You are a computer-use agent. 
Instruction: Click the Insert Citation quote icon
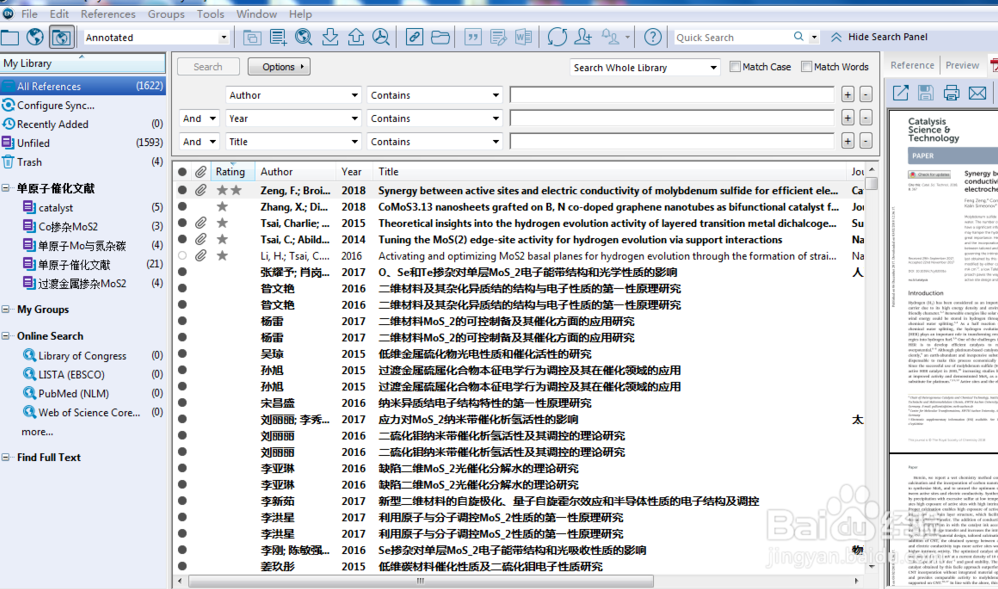pos(472,37)
